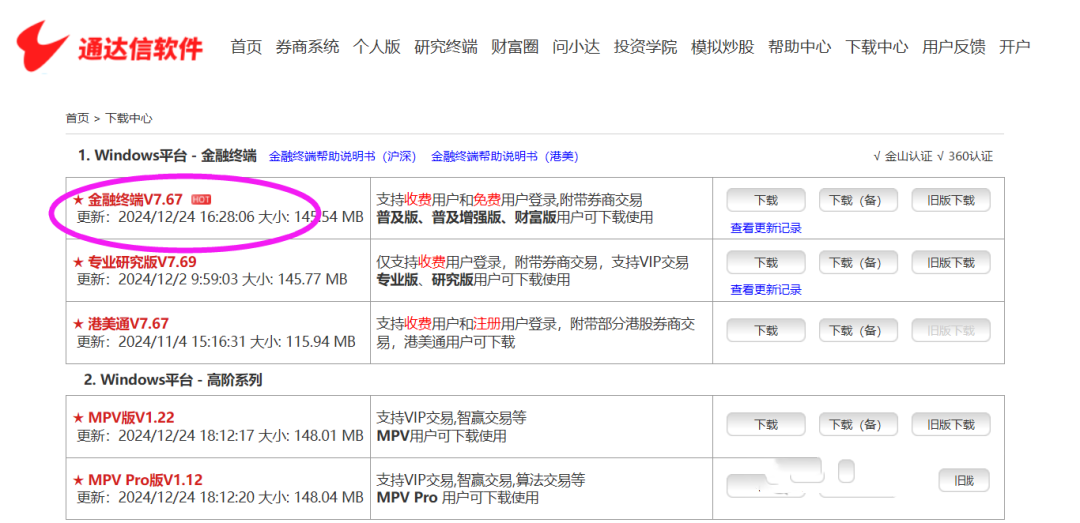Select 下载中心 in the top navigation
1080x523 pixels.
tap(877, 47)
